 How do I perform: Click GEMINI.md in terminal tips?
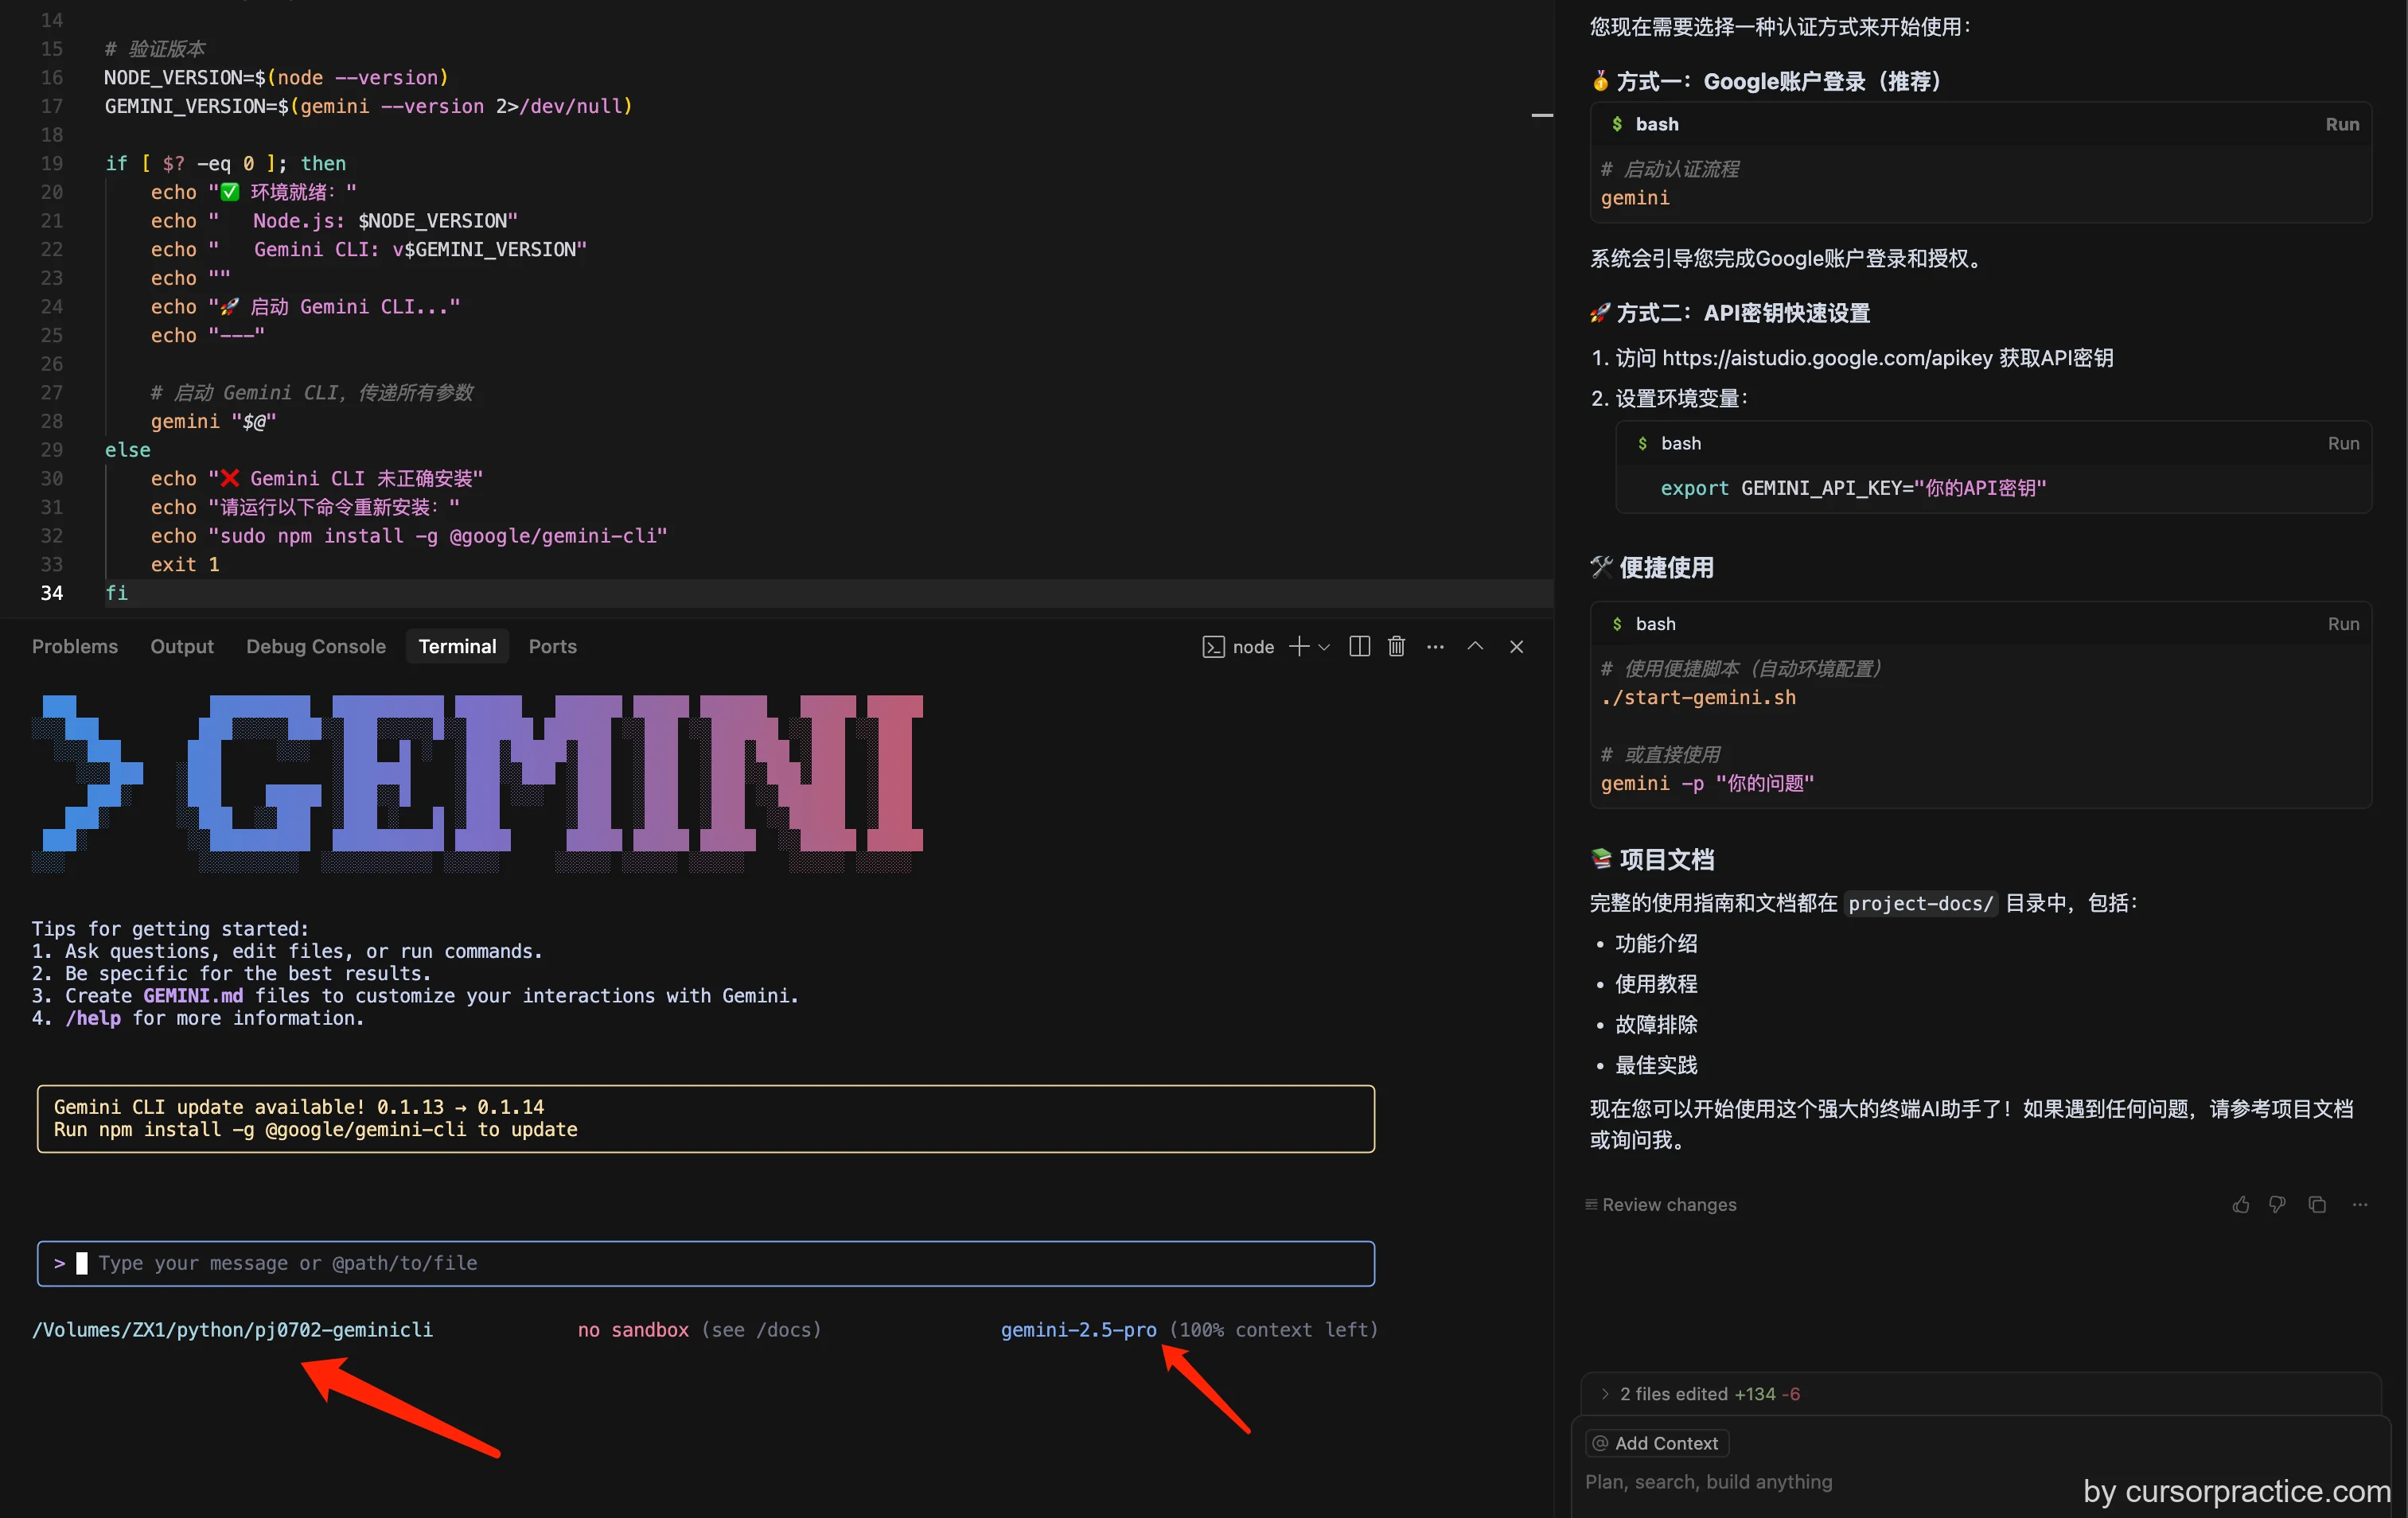tap(192, 996)
